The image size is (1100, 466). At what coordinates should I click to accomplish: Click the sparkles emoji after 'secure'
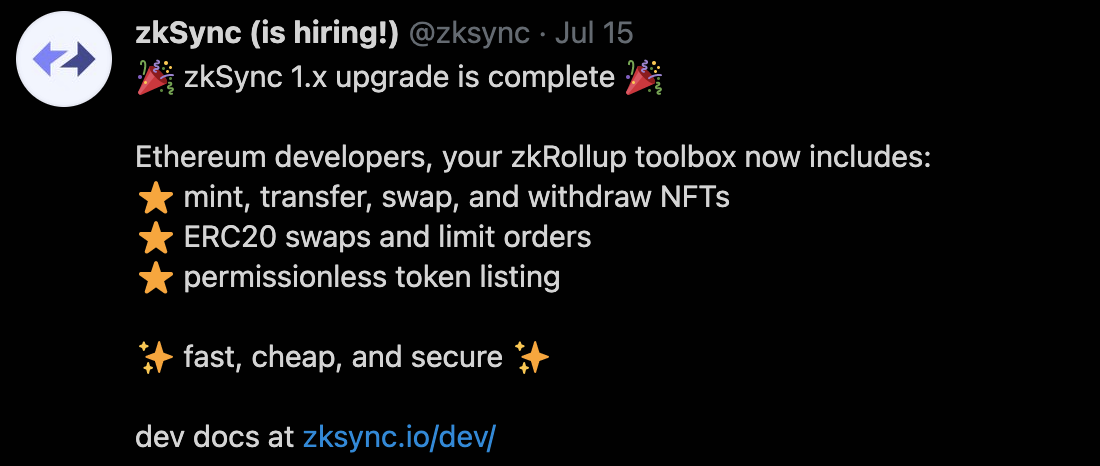click(531, 357)
